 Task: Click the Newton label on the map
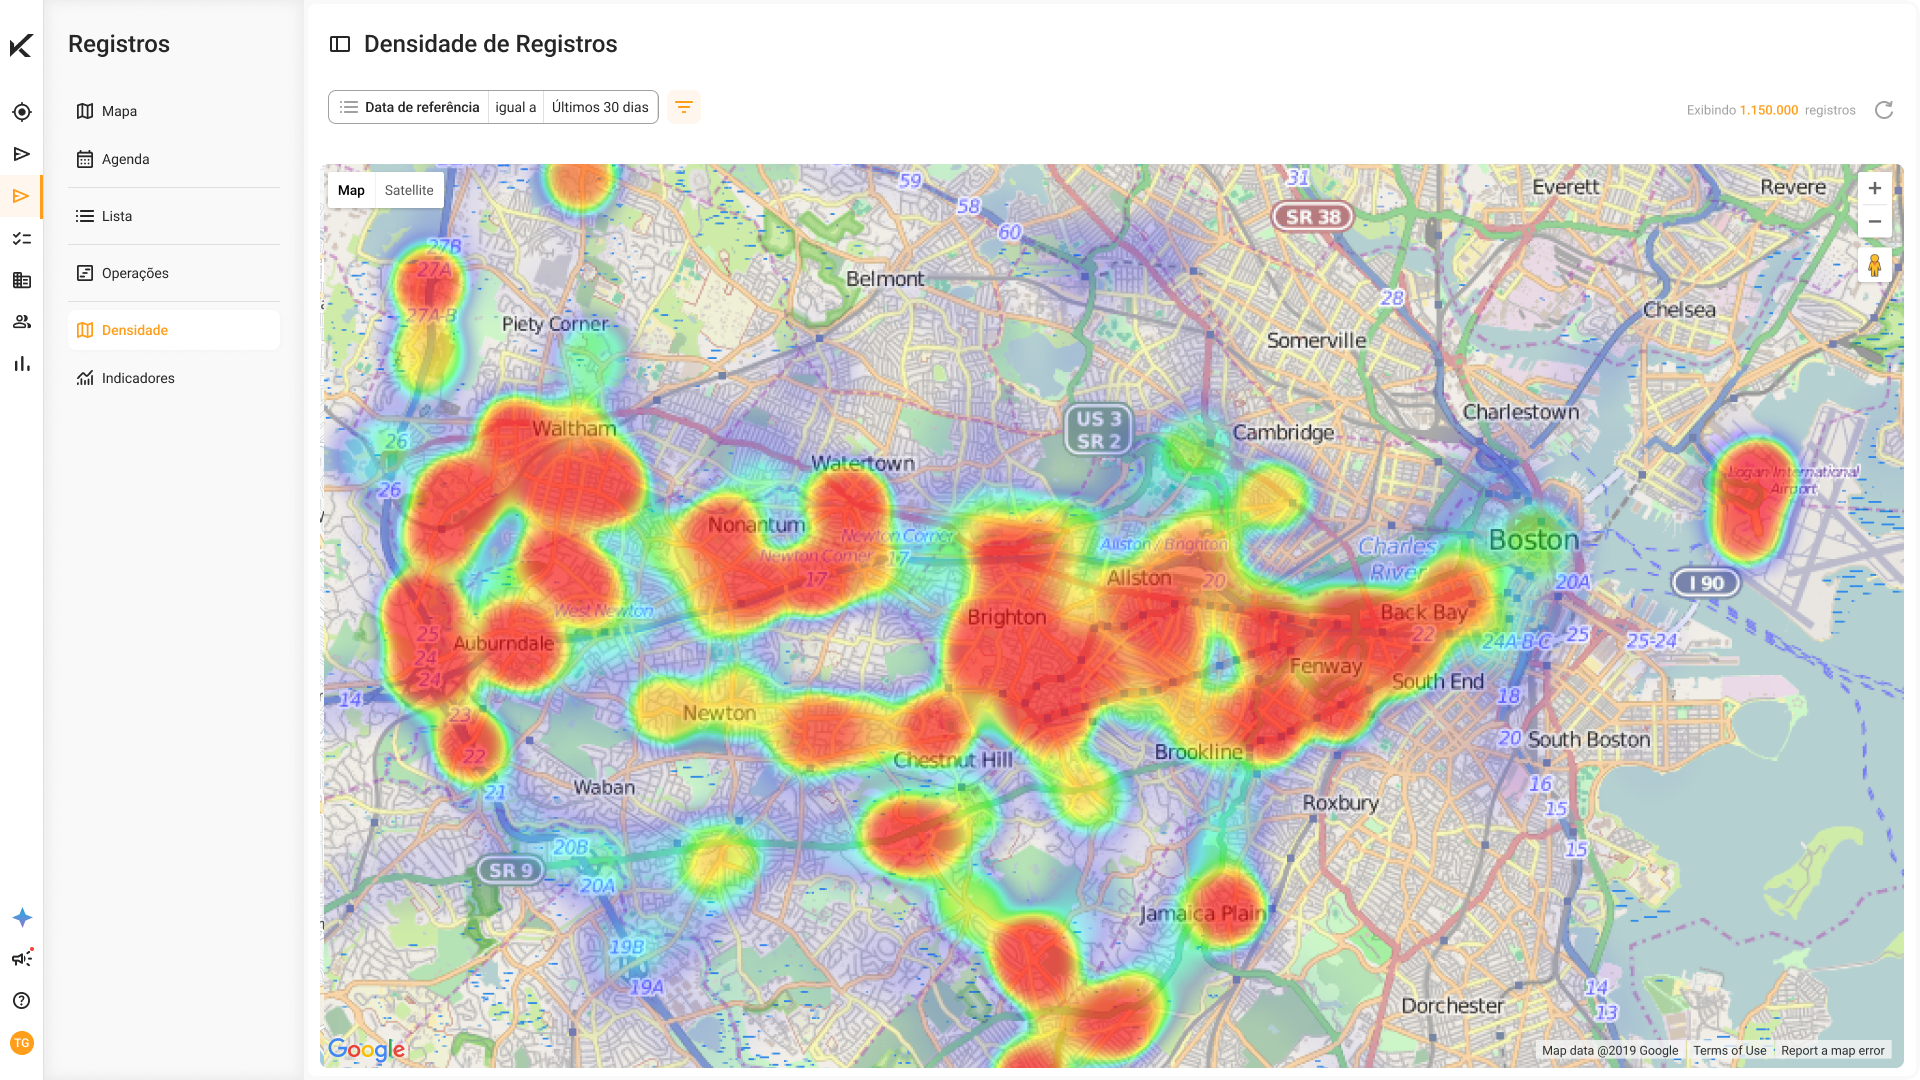[x=719, y=713]
